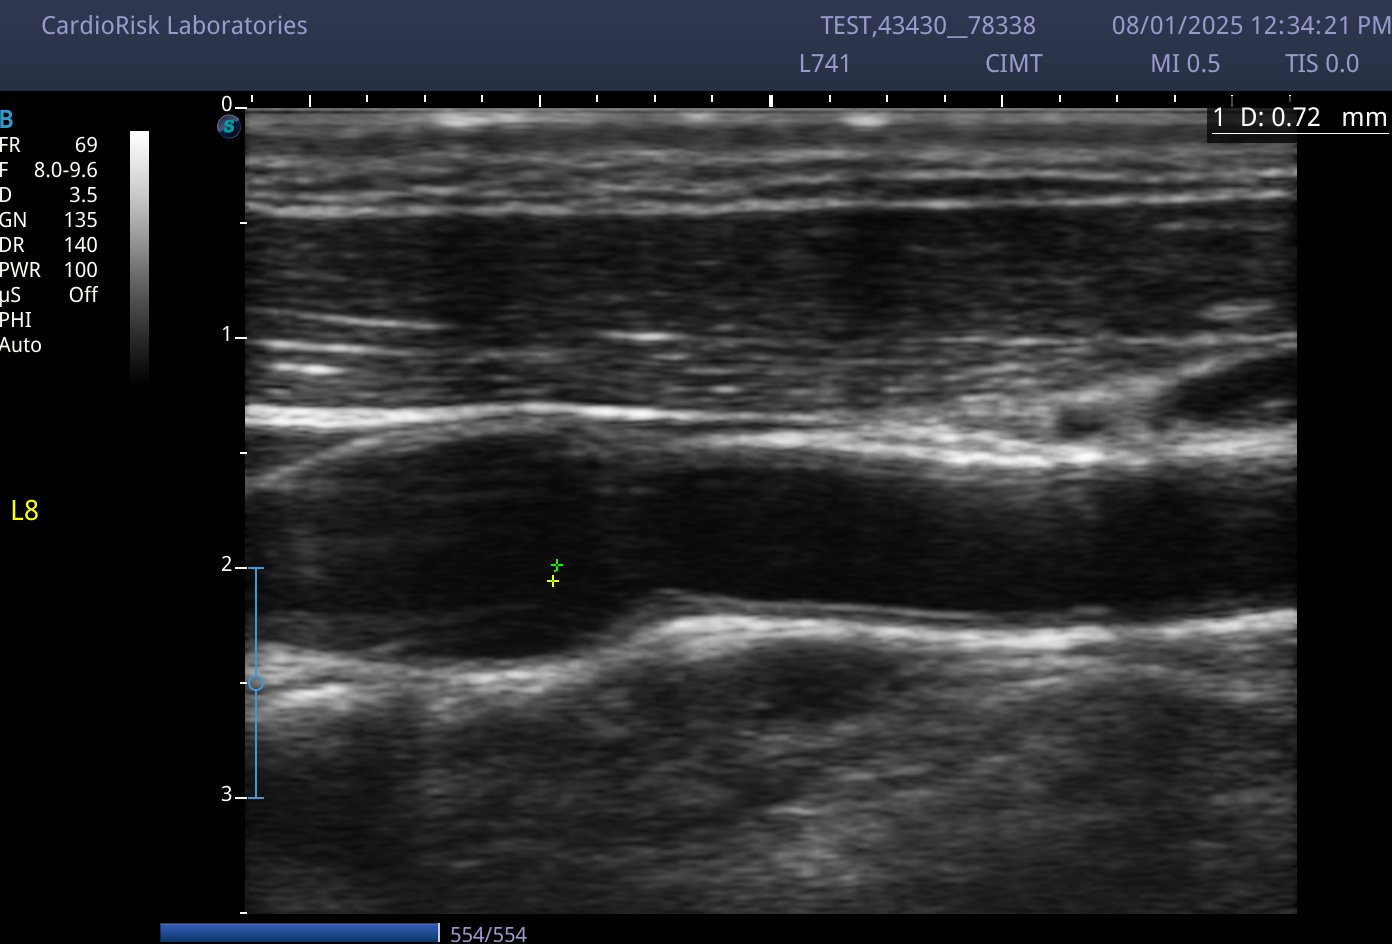Click the circular S orientation marker icon
Viewport: 1392px width, 944px height.
[x=230, y=126]
